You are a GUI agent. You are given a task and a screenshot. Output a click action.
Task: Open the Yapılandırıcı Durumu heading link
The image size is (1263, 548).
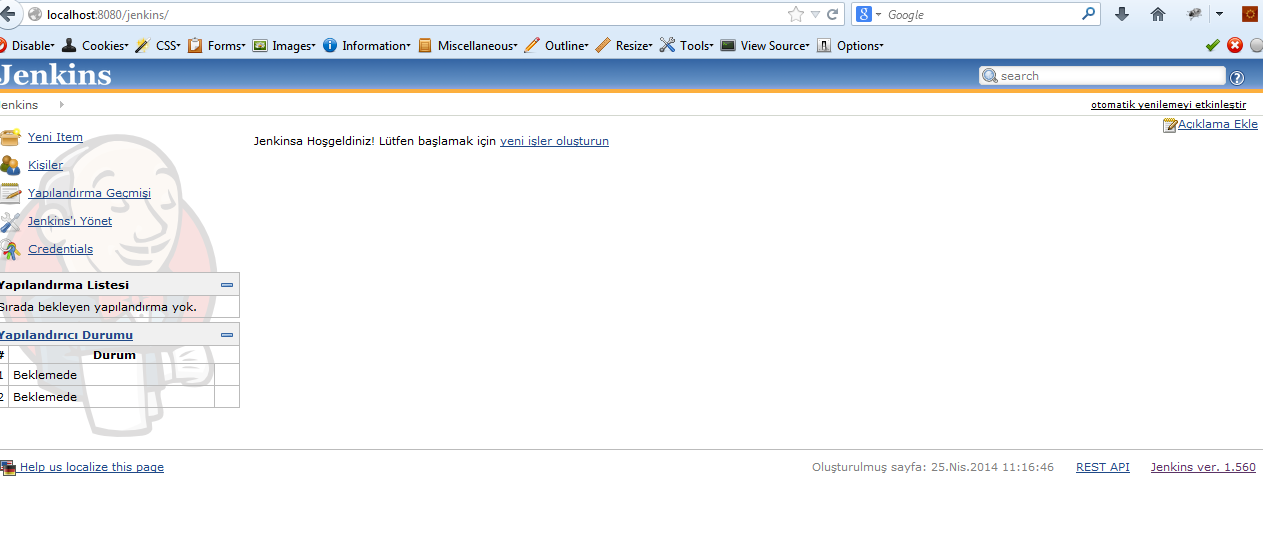(66, 335)
